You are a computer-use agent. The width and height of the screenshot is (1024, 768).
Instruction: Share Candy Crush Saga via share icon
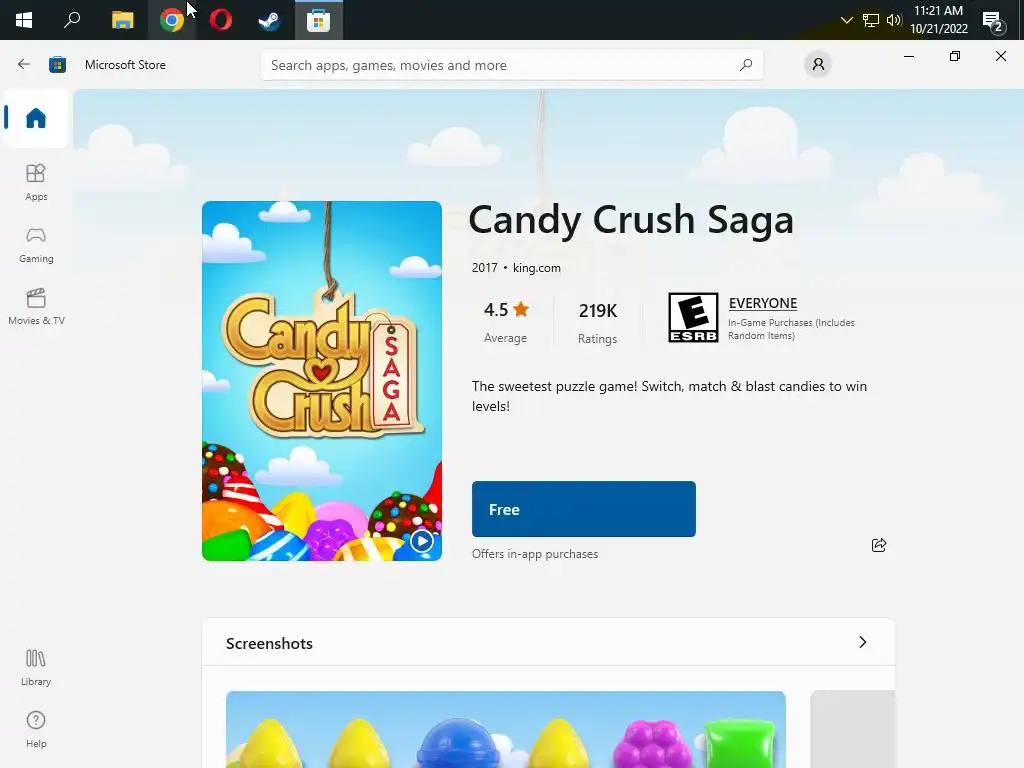(879, 545)
